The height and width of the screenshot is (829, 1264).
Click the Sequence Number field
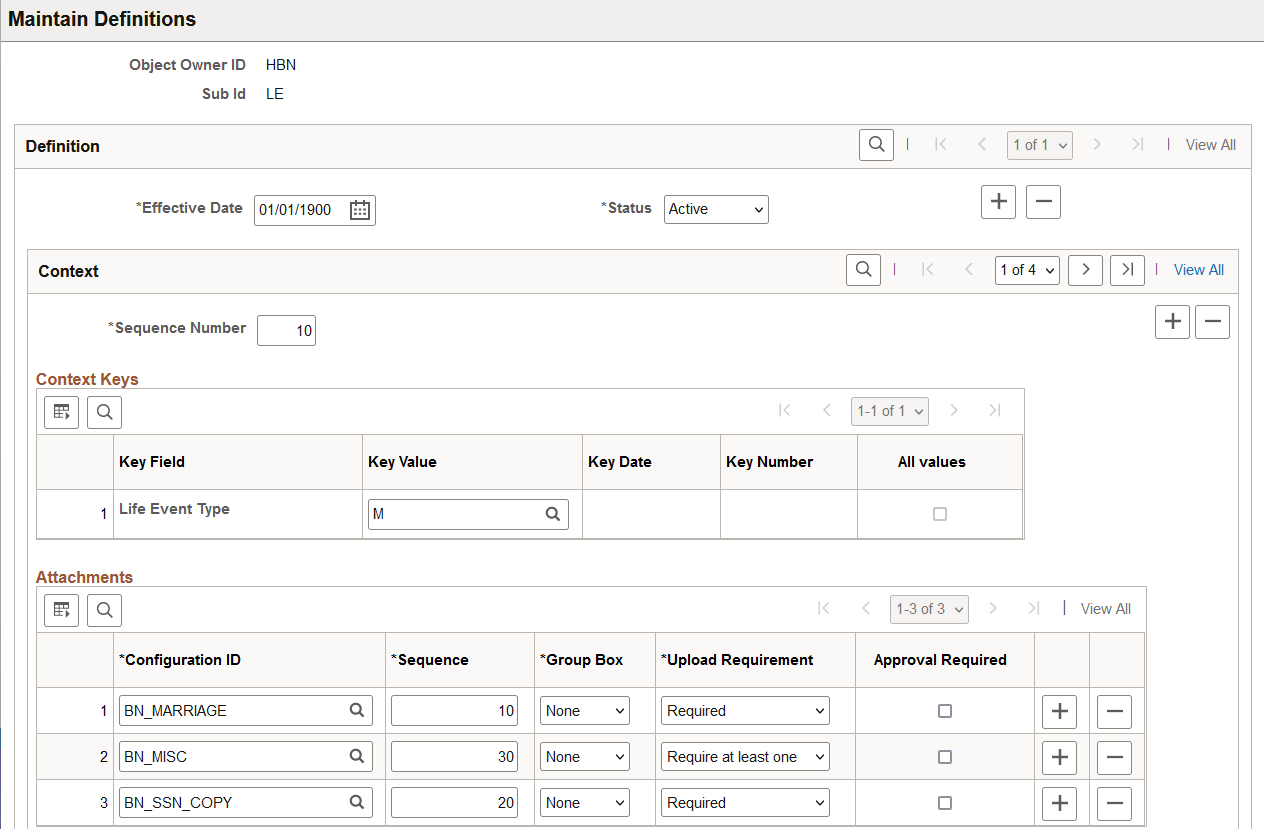(286, 330)
